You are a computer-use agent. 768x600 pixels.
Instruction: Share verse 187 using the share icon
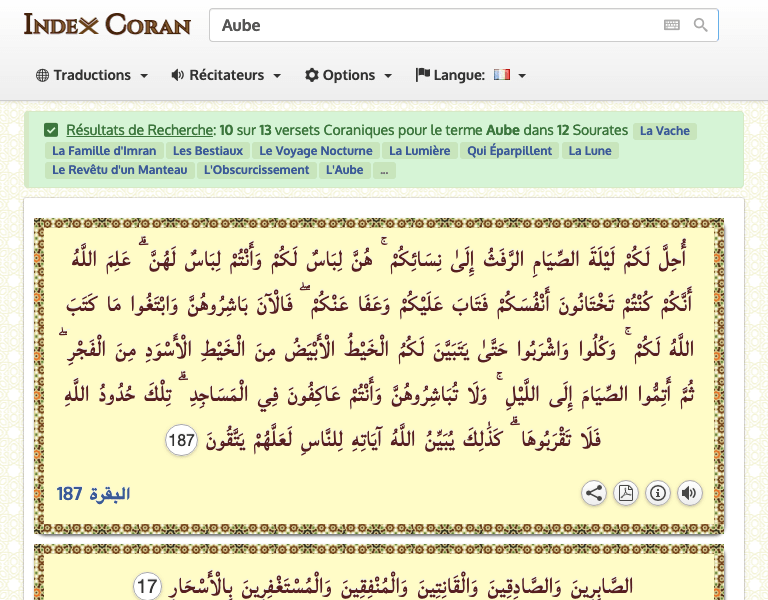click(594, 493)
